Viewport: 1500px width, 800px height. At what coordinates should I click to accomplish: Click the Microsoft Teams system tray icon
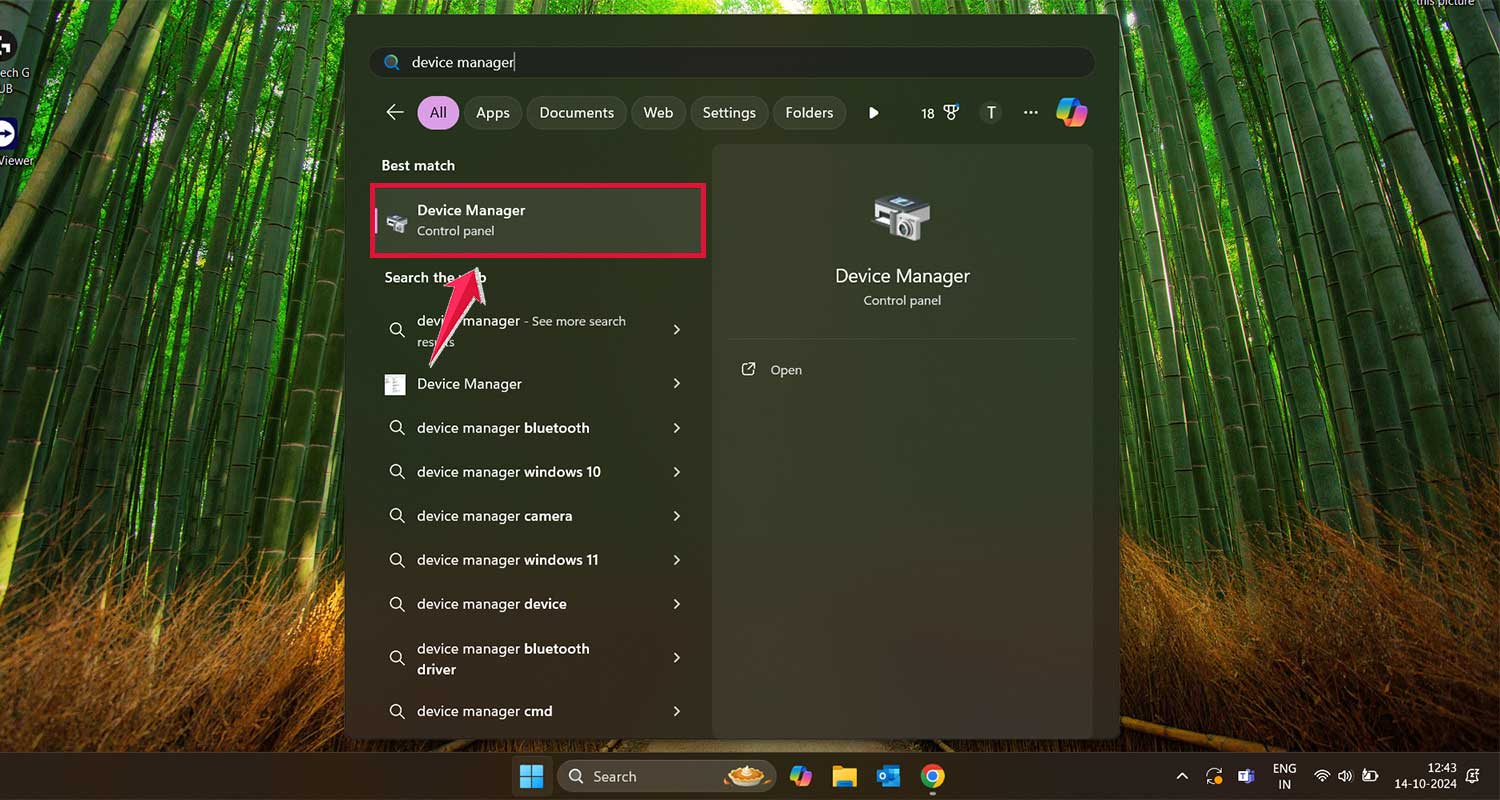point(1245,776)
